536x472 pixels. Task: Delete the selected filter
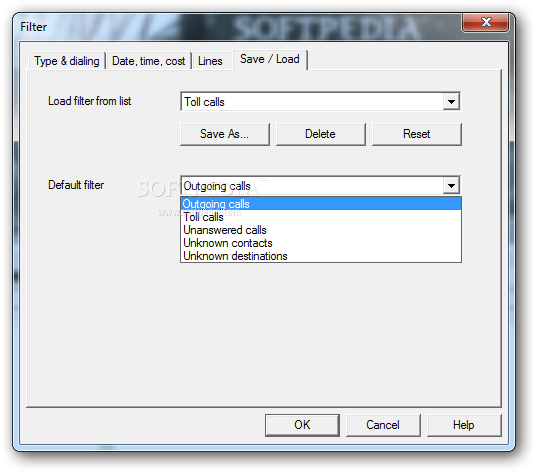point(320,134)
